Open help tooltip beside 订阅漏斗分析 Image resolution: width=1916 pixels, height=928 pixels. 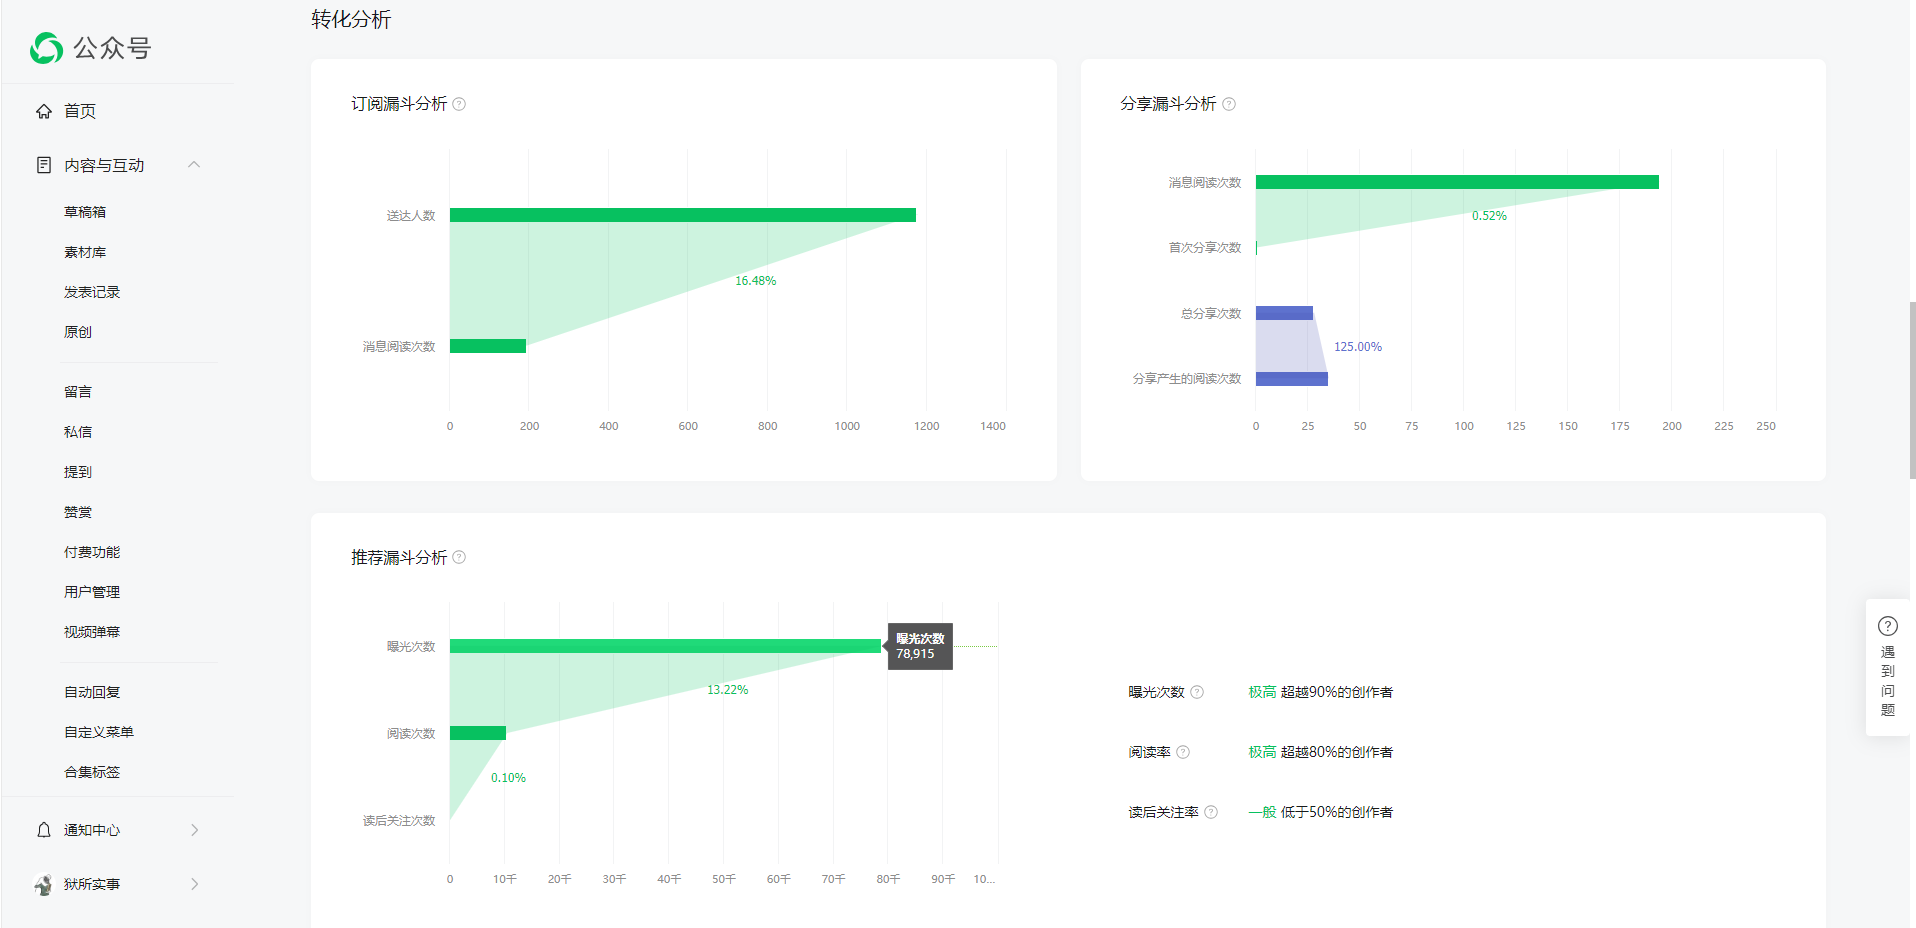coord(459,104)
